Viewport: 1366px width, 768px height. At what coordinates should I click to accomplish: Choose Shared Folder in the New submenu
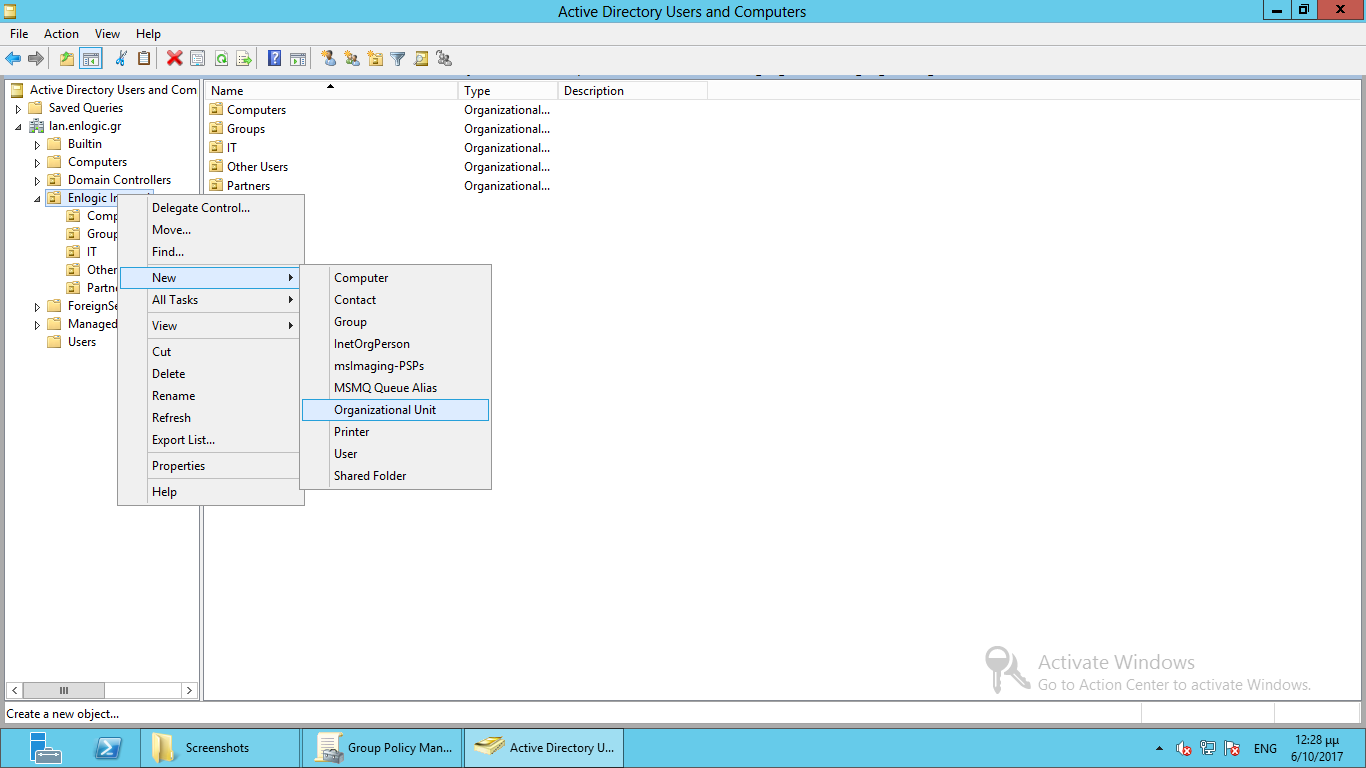[395, 476]
